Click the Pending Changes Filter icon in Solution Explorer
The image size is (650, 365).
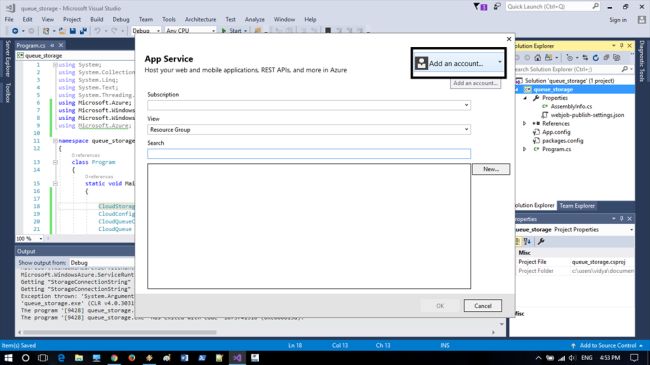tap(570, 58)
